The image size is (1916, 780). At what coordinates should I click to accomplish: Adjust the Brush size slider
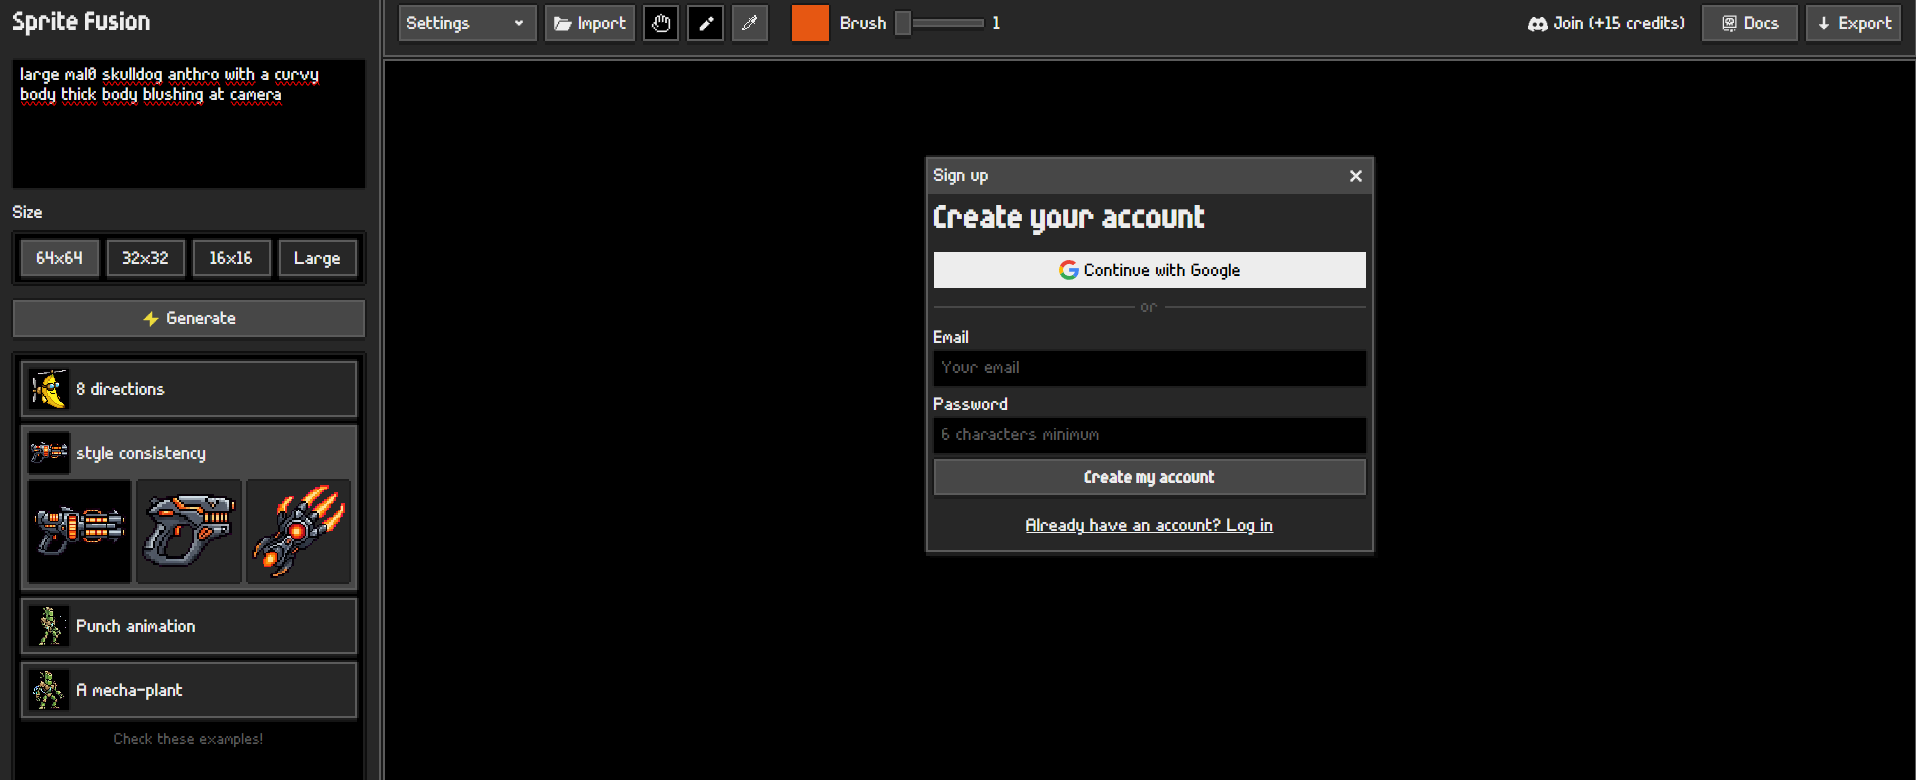pos(939,23)
